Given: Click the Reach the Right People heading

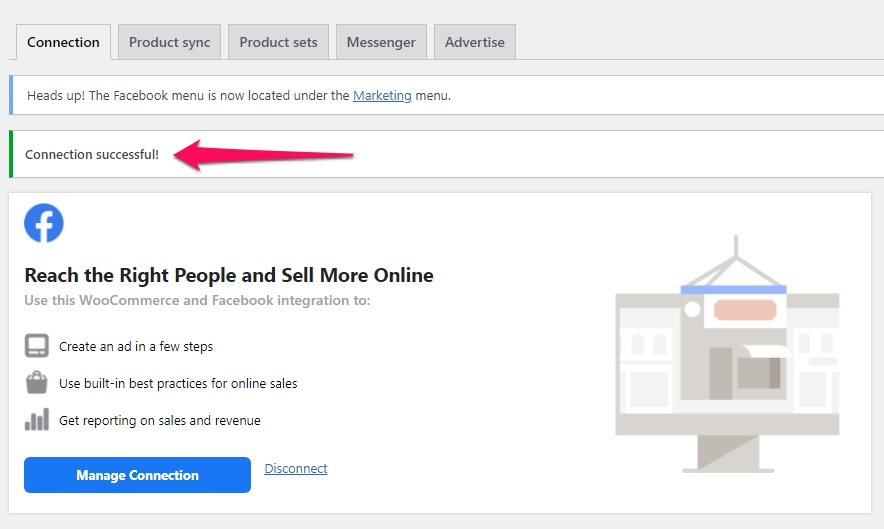Looking at the screenshot, I should coord(229,275).
